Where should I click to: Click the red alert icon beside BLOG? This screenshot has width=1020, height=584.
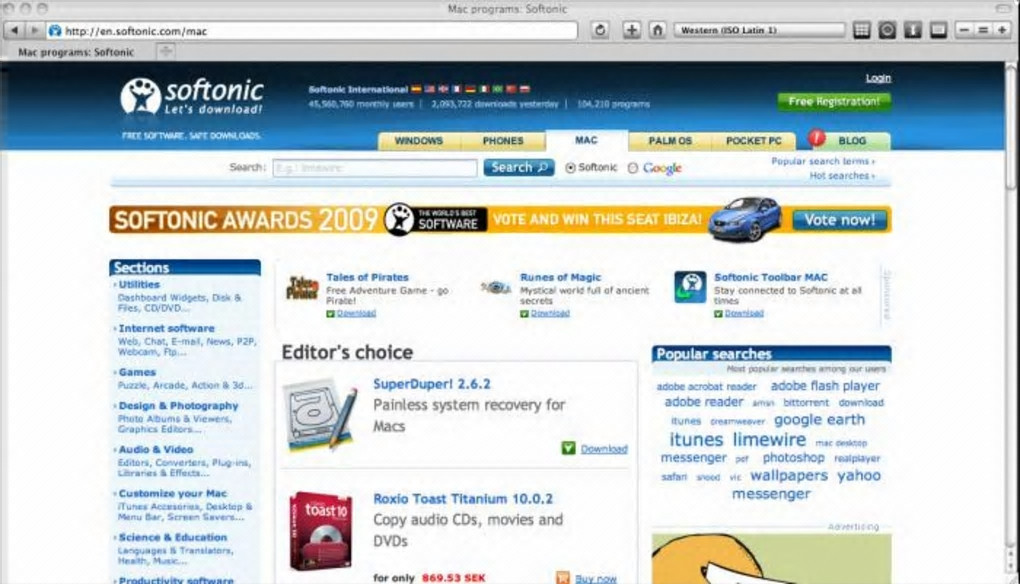[816, 138]
